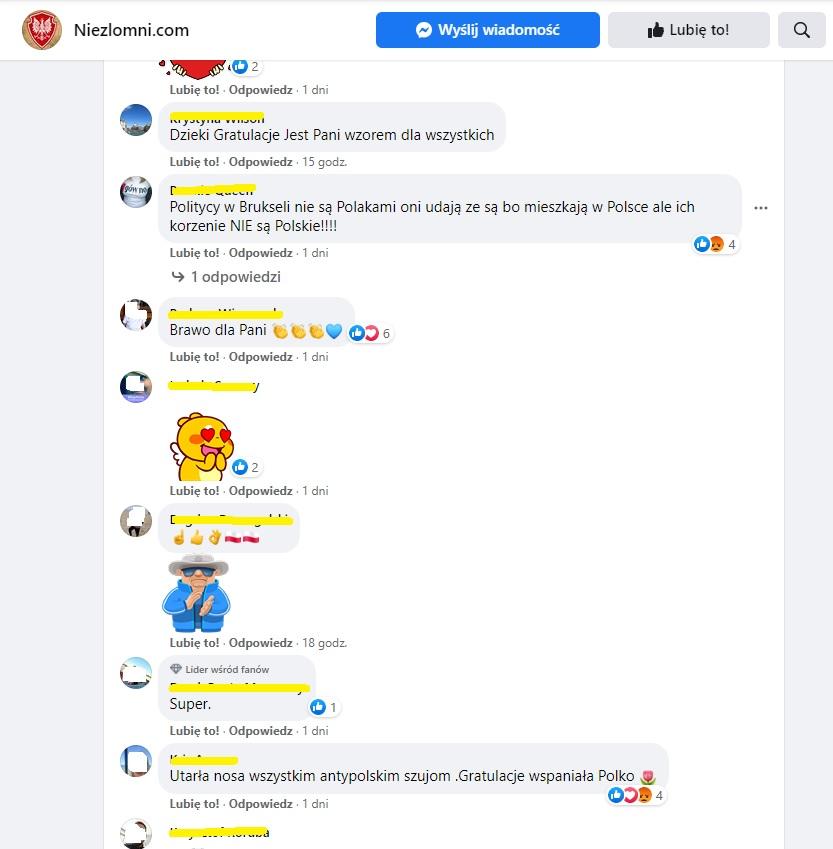Click the yellow heart-eyes duck sticker
The width and height of the screenshot is (833, 849).
click(x=201, y=447)
